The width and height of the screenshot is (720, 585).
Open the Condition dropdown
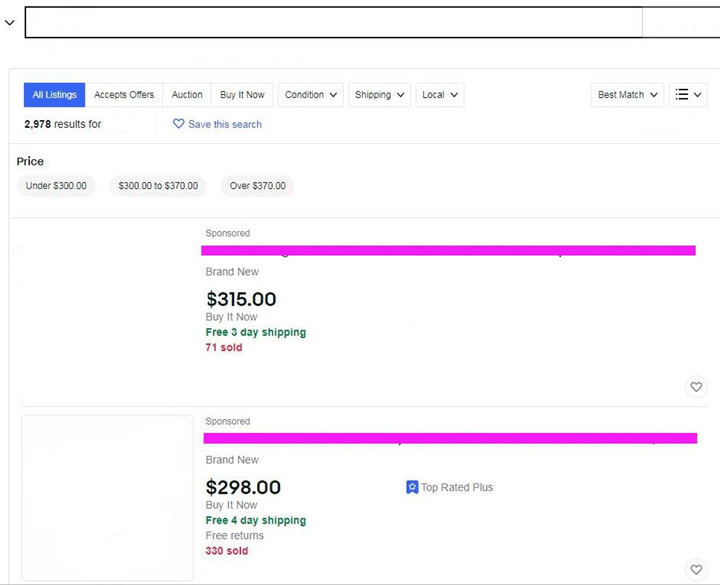[311, 95]
